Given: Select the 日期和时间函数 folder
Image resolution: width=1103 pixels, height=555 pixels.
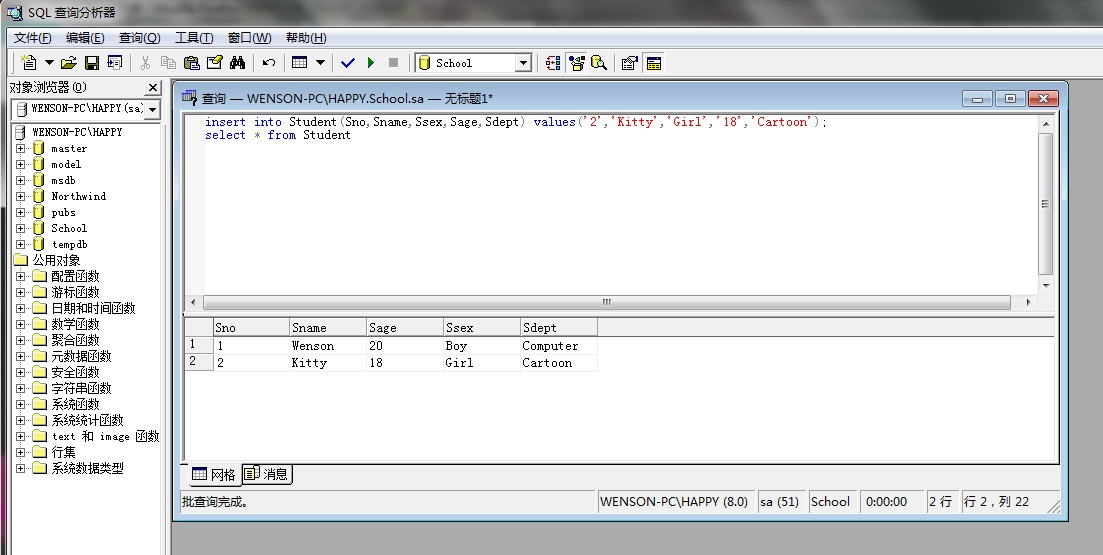Looking at the screenshot, I should coord(93,308).
